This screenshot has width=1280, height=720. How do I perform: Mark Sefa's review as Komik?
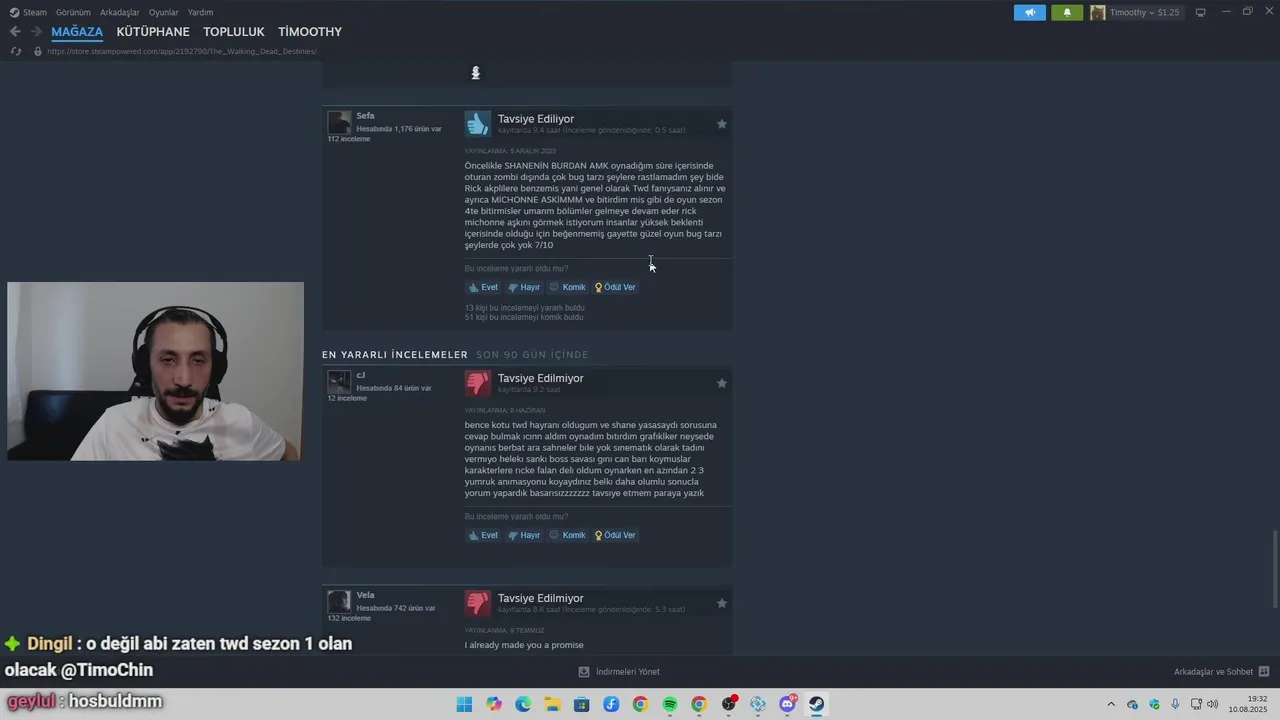567,287
